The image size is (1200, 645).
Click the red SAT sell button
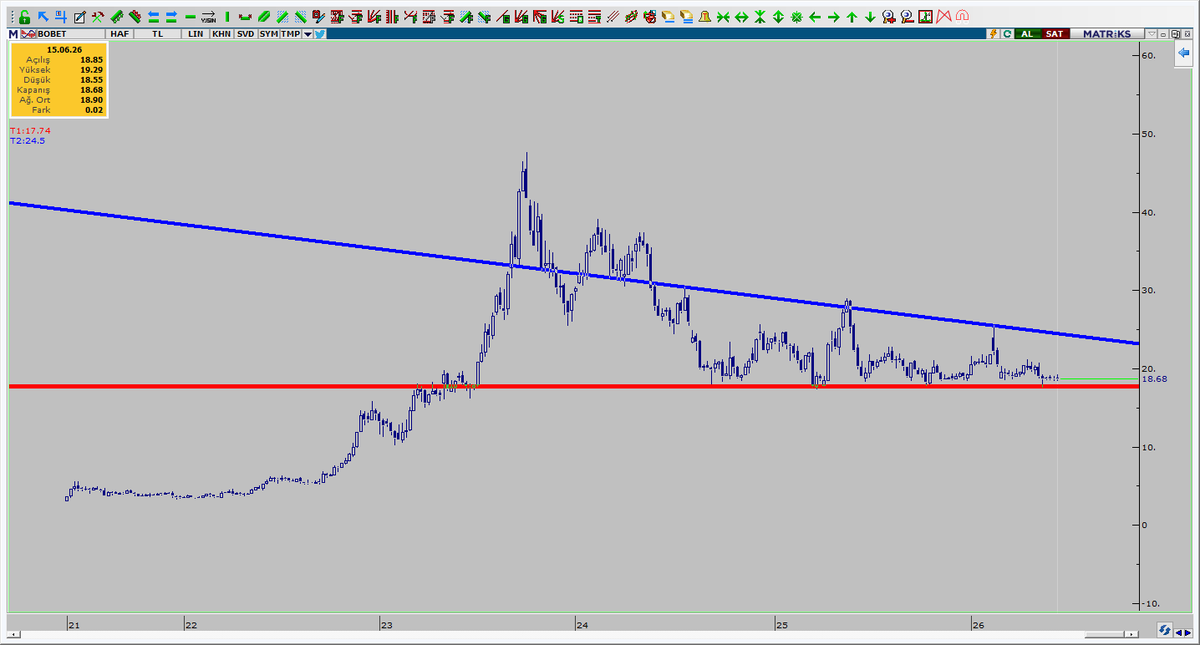click(1055, 34)
